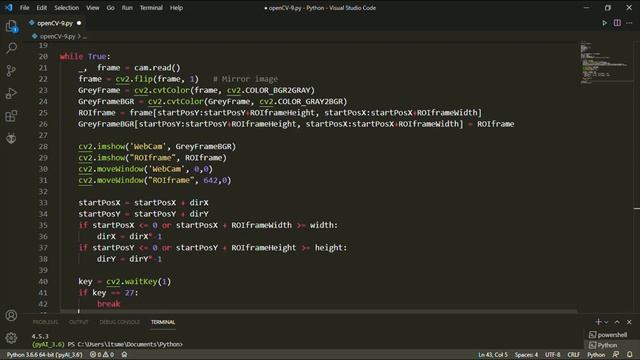Expand the breadcrumb ellipsis symbol
Viewport: 640px width, 360px height.
(x=84, y=36)
